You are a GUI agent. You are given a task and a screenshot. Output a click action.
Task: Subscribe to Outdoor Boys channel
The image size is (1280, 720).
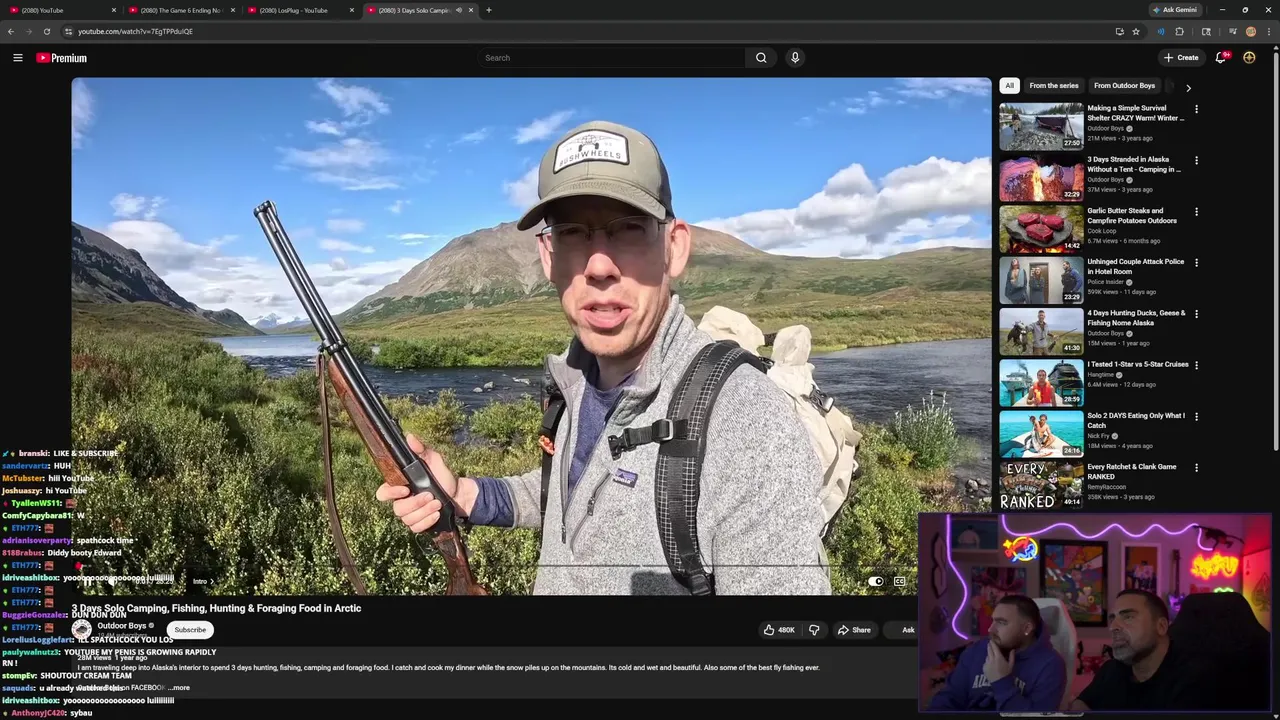190,630
